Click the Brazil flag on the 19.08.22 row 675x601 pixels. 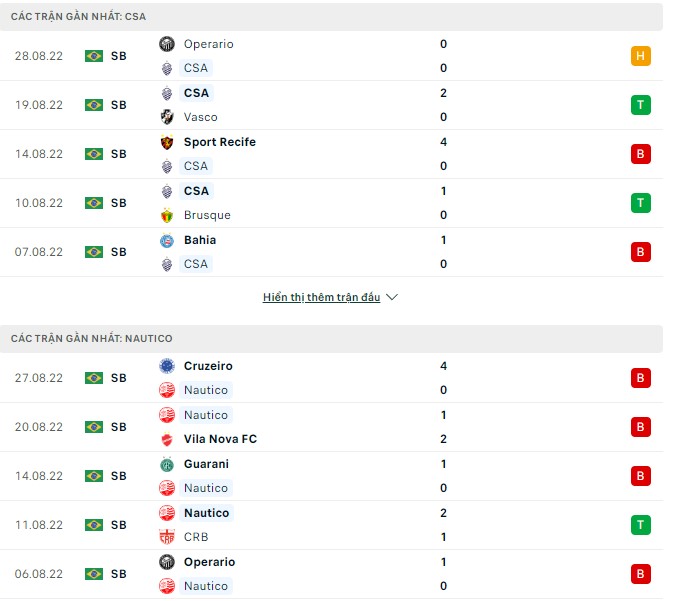pos(94,105)
